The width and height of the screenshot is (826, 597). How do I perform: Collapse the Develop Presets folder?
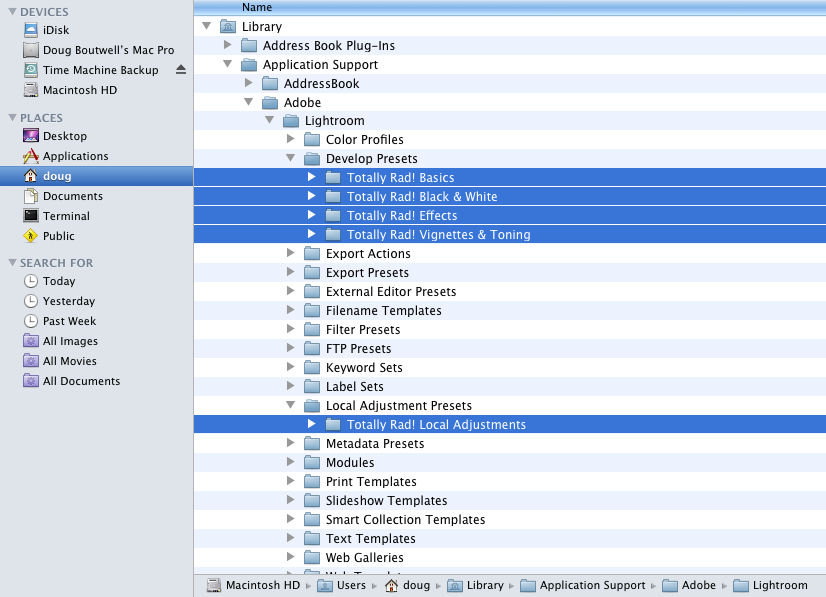pos(291,158)
